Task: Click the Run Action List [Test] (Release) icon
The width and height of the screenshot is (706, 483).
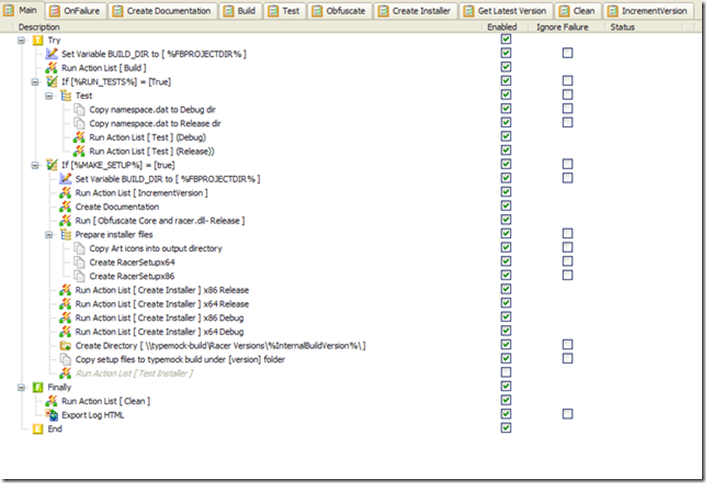Action: pos(79,151)
